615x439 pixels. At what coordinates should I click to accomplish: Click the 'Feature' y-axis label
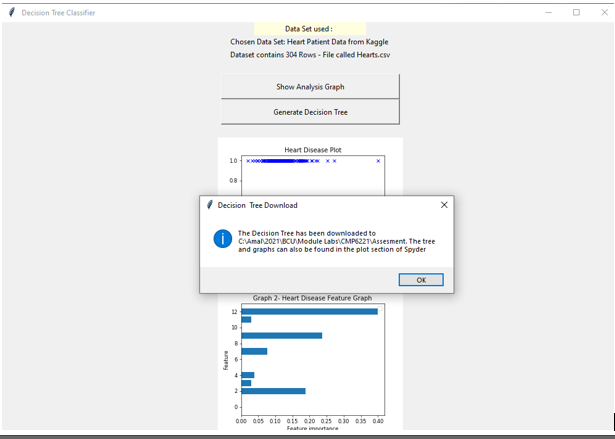pyautogui.click(x=226, y=360)
